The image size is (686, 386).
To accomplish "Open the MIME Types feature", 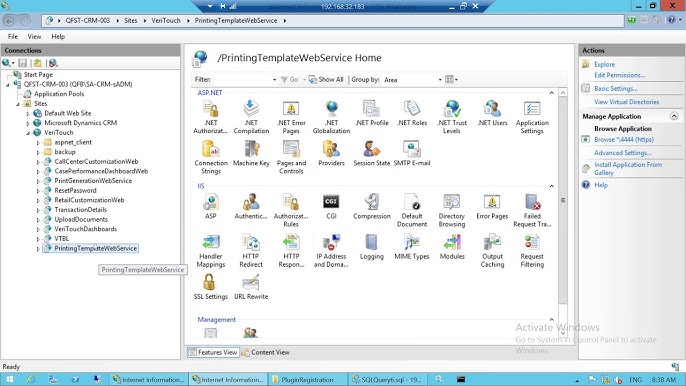I will [x=412, y=247].
